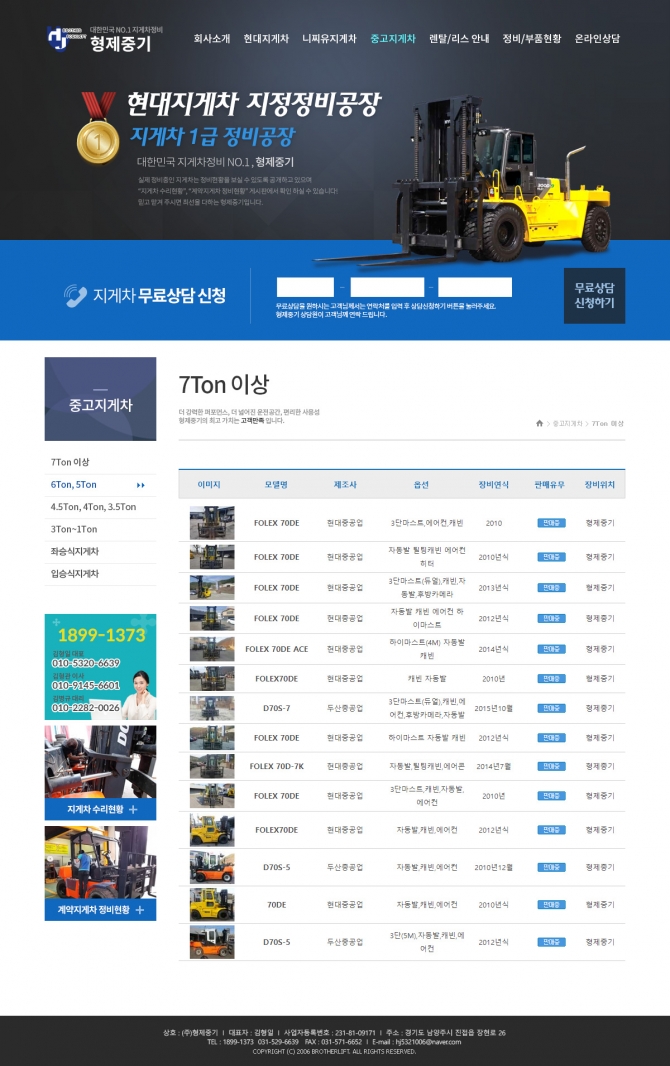Click the 판매중 badge in the 70DE 현대중공업 row
Viewport: 670px width, 1066px height.
click(551, 905)
